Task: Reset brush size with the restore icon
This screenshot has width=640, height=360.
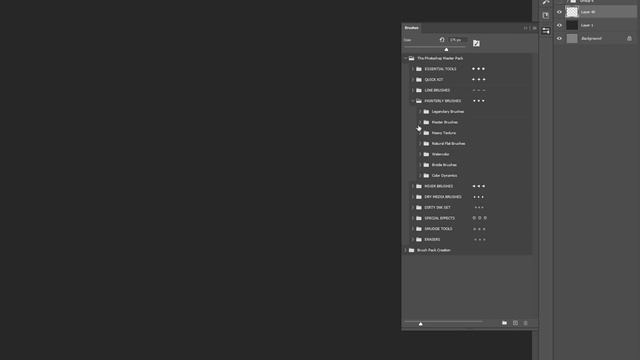Action: tap(442, 40)
